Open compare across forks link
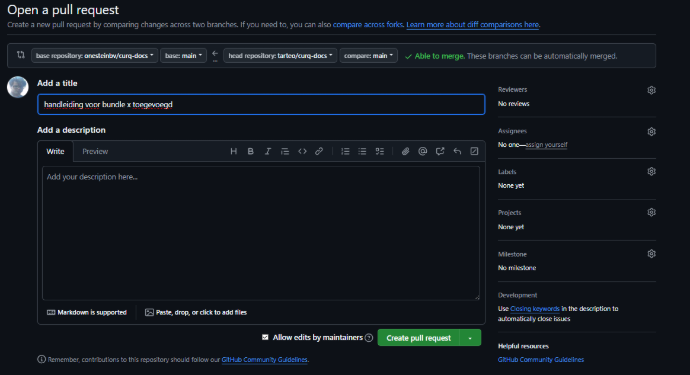The image size is (690, 375). coord(368,25)
